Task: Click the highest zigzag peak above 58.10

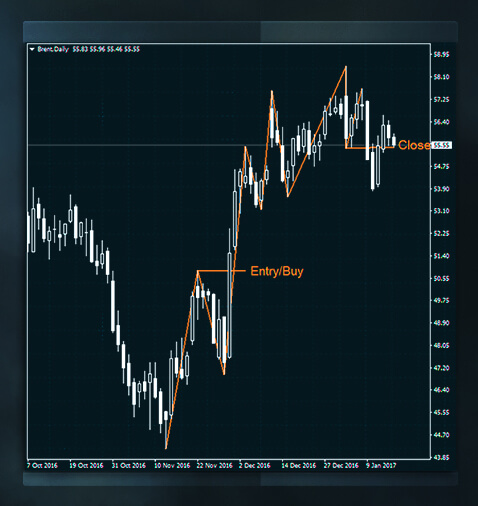Action: pos(346,67)
